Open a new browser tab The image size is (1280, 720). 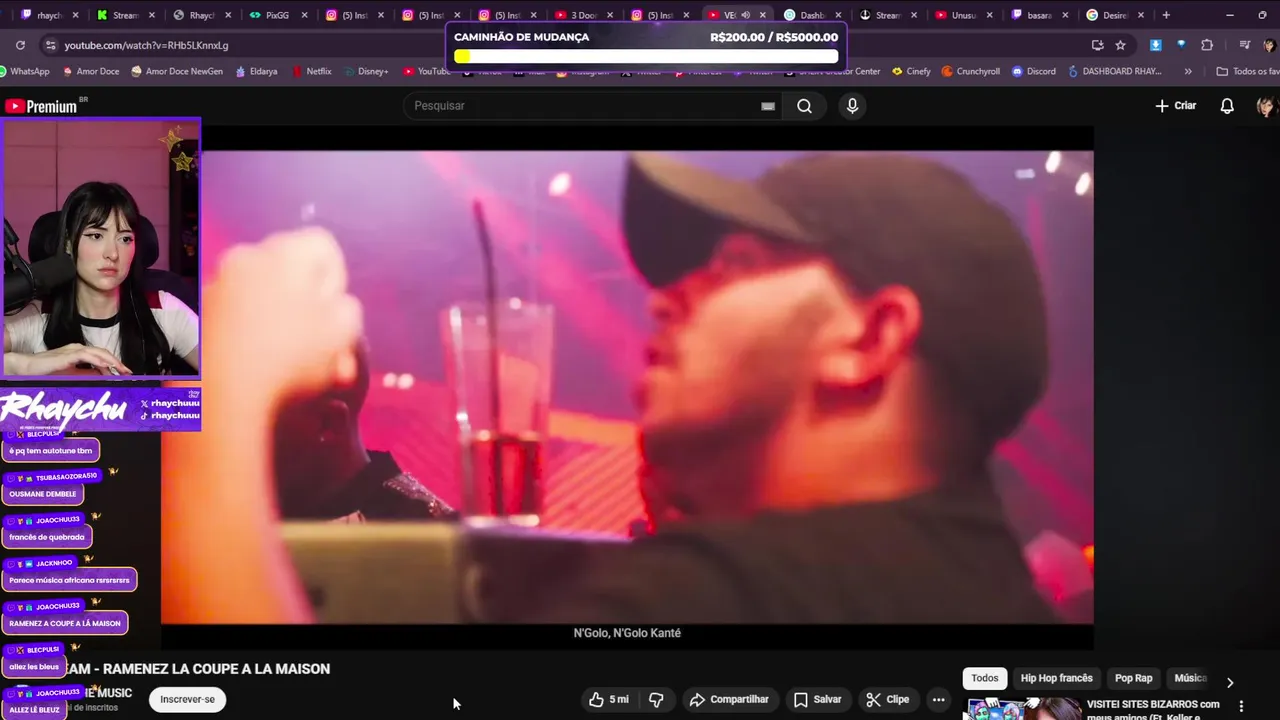coord(1166,15)
